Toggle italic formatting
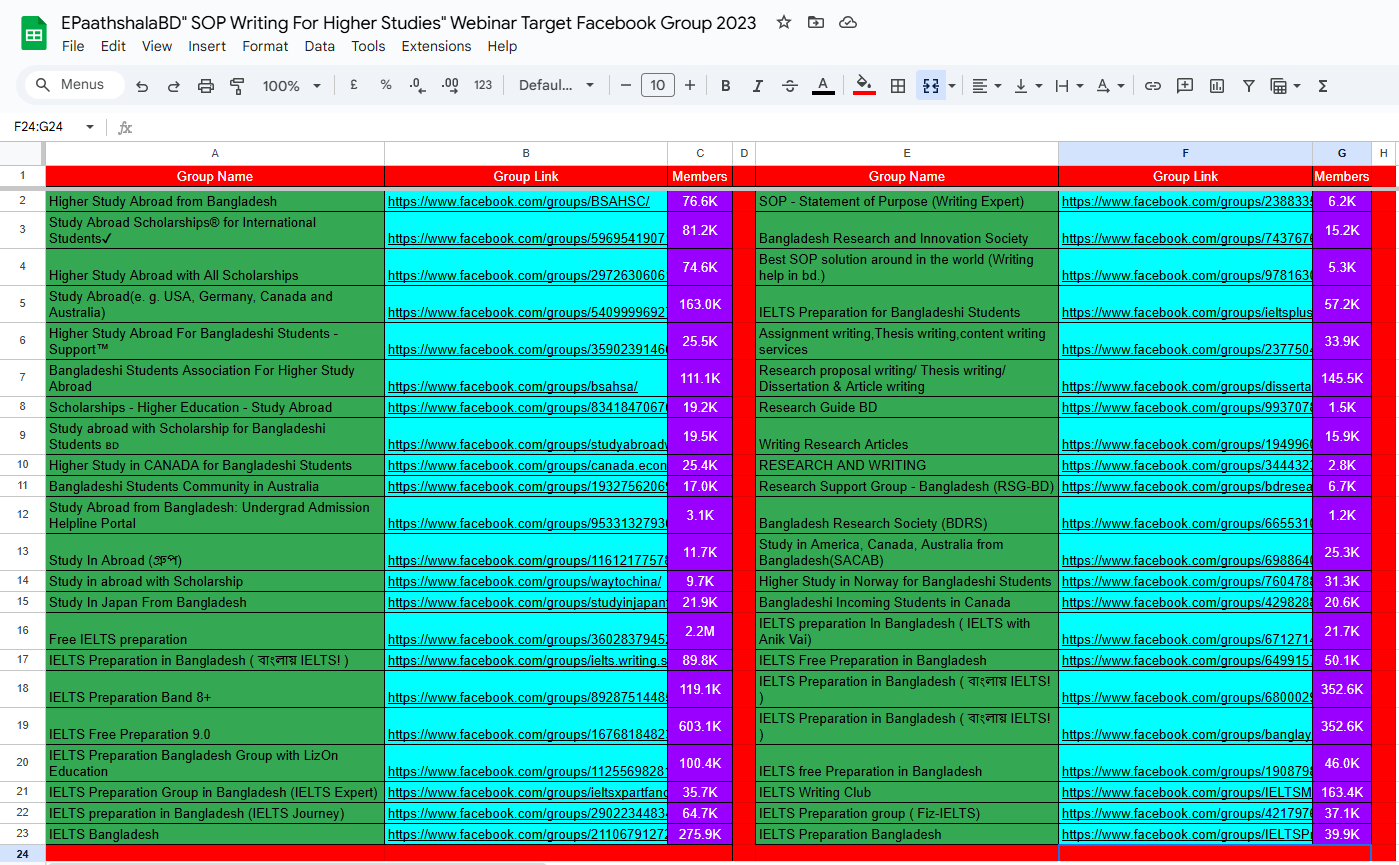1399x865 pixels. [x=758, y=86]
